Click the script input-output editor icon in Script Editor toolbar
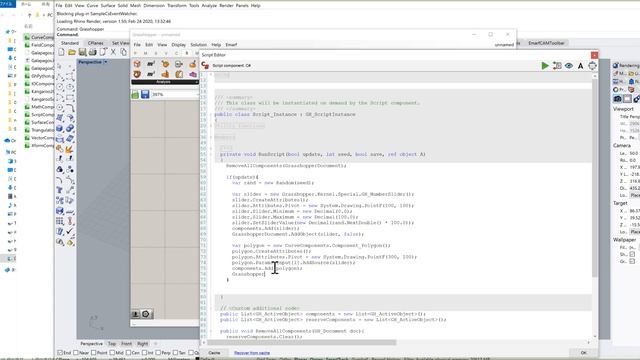640x360 pixels. pos(557,66)
